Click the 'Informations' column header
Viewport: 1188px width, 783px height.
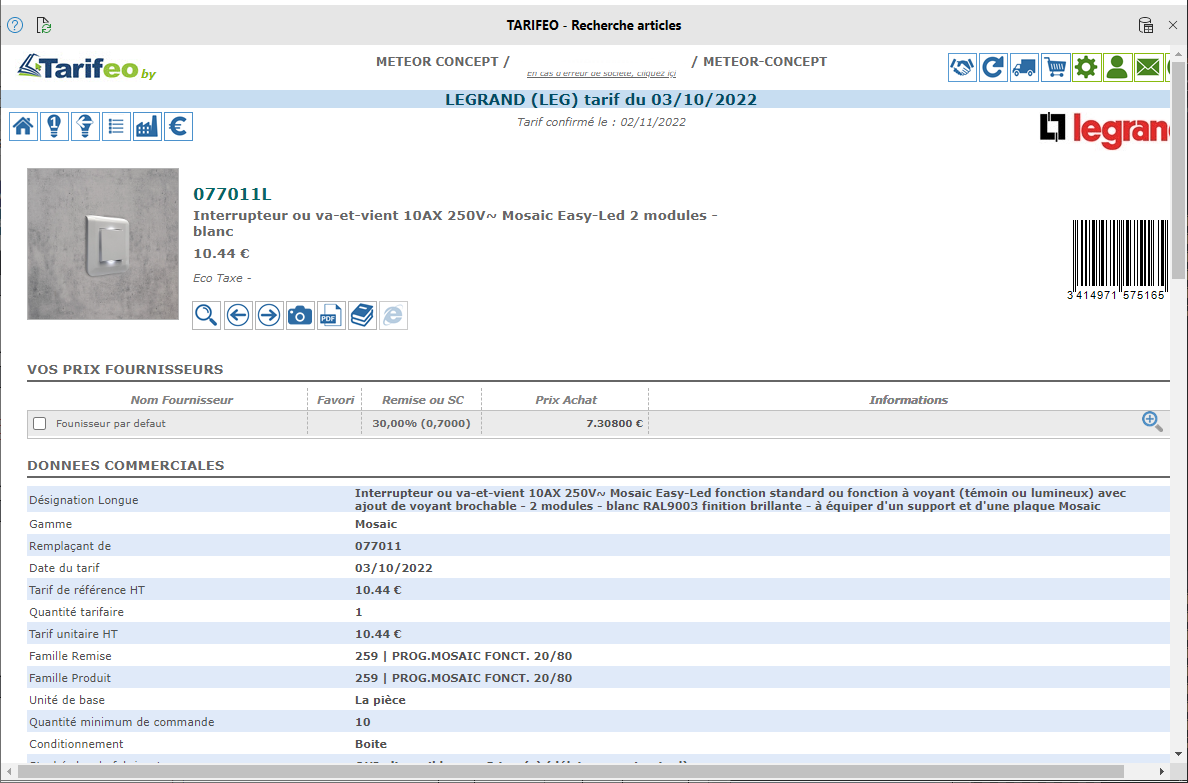pos(908,399)
